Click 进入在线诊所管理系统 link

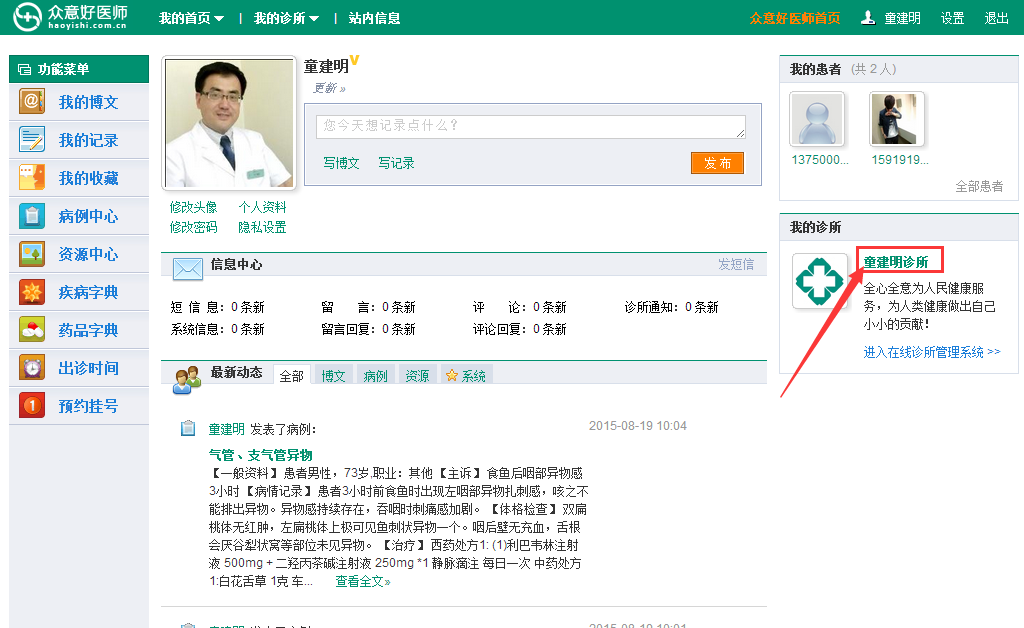coord(932,352)
